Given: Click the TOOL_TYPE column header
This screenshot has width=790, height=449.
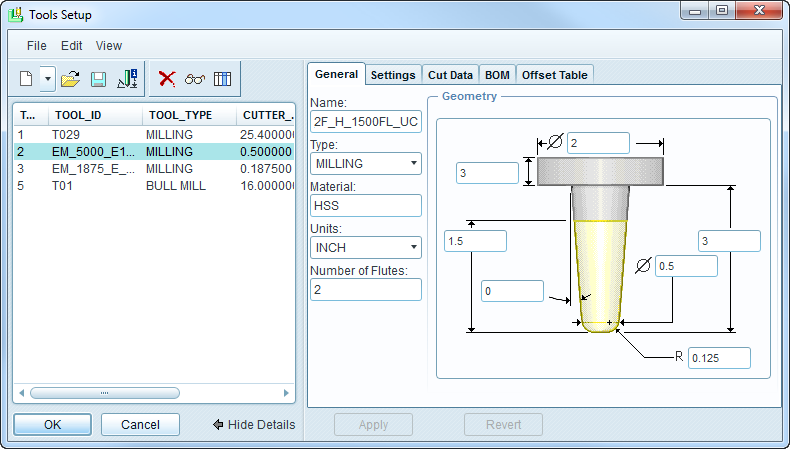Looking at the screenshot, I should point(189,115).
